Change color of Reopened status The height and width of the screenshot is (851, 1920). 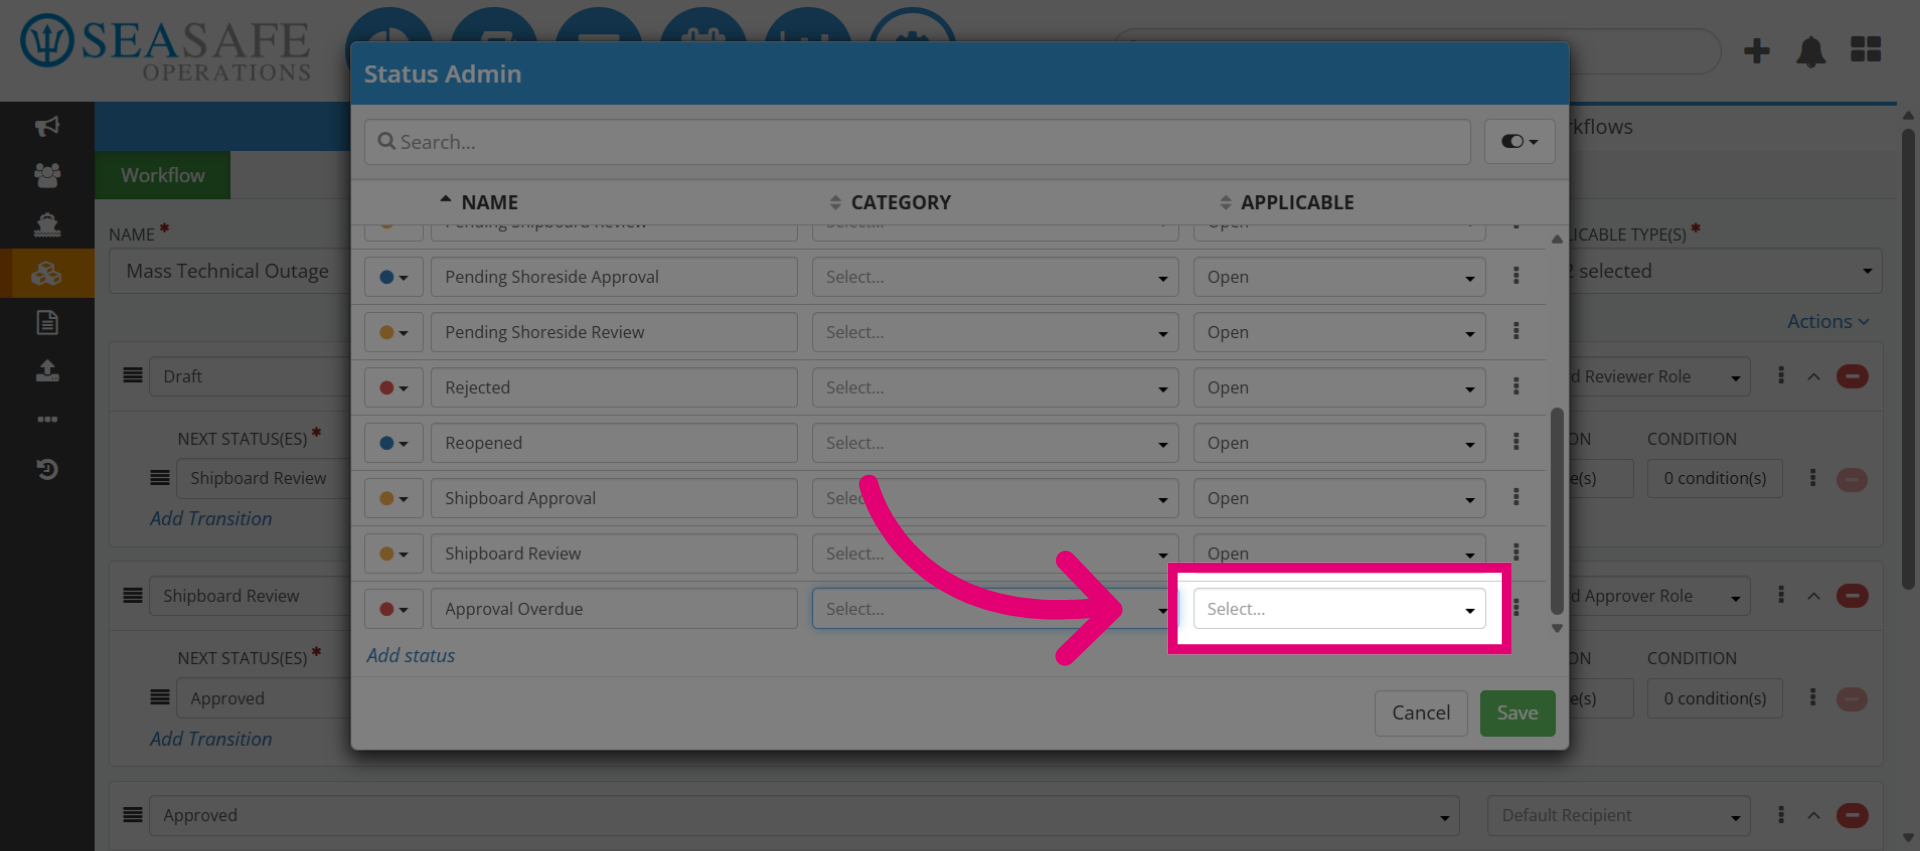pos(394,443)
